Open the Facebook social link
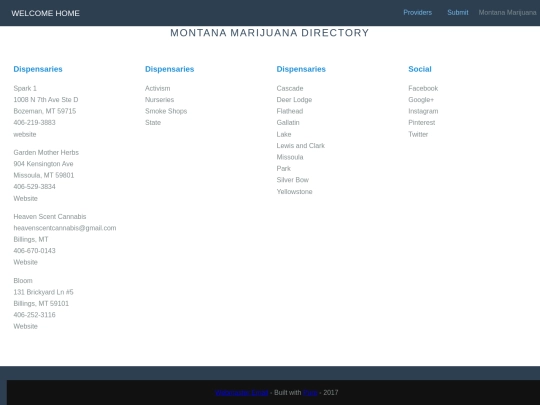This screenshot has height=405, width=540. pyautogui.click(x=423, y=88)
